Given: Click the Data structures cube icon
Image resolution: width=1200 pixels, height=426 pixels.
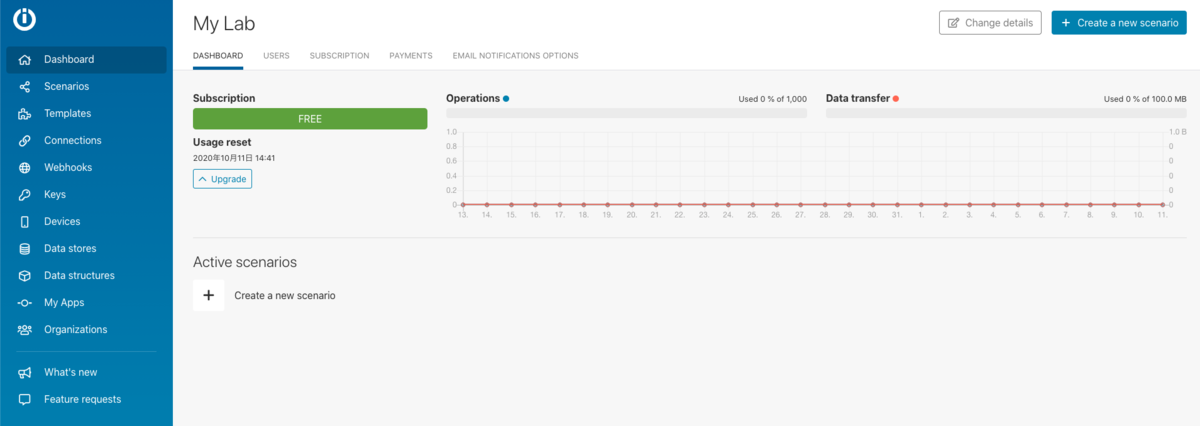Looking at the screenshot, I should pos(25,276).
